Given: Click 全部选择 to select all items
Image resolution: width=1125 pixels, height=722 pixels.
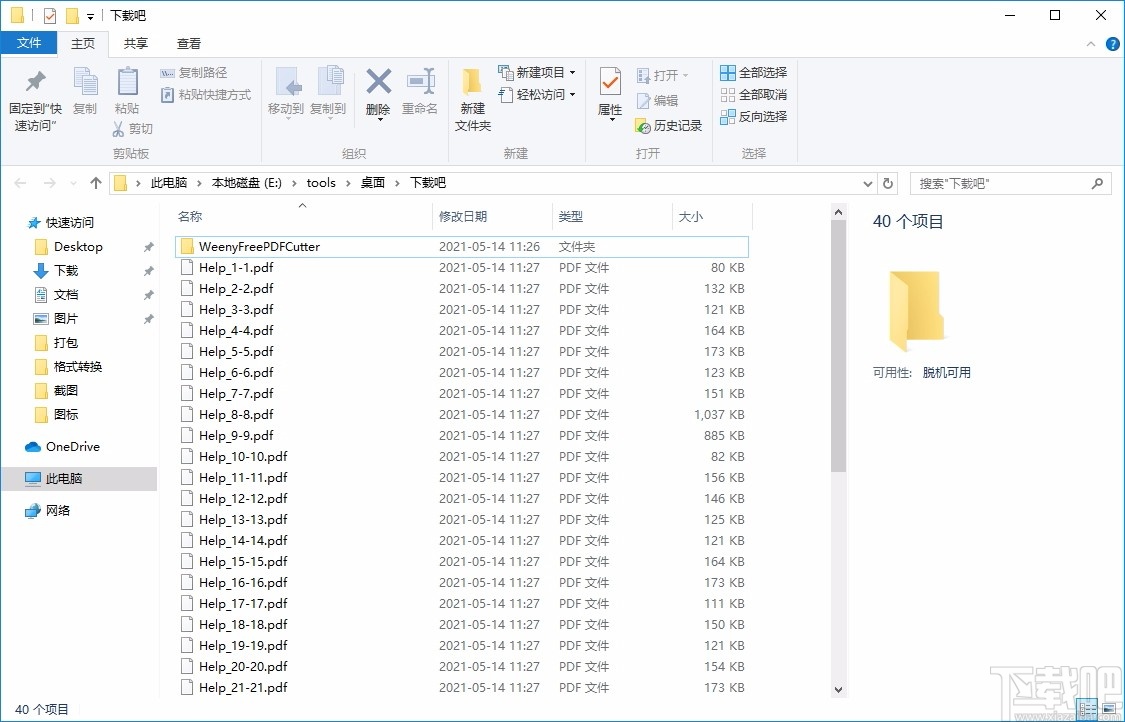Looking at the screenshot, I should (753, 71).
